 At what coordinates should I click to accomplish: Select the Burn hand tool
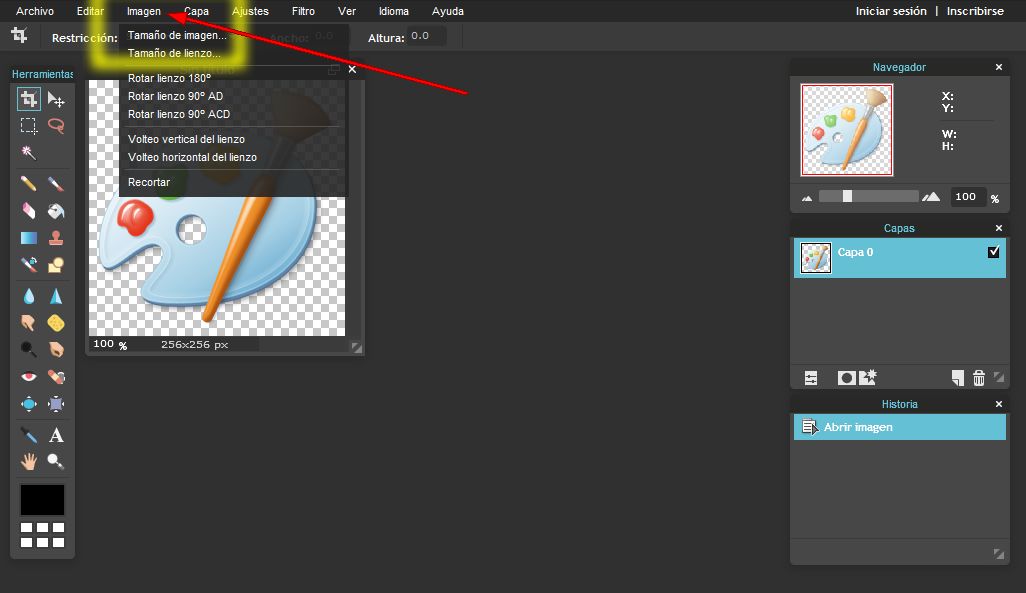pyautogui.click(x=56, y=350)
